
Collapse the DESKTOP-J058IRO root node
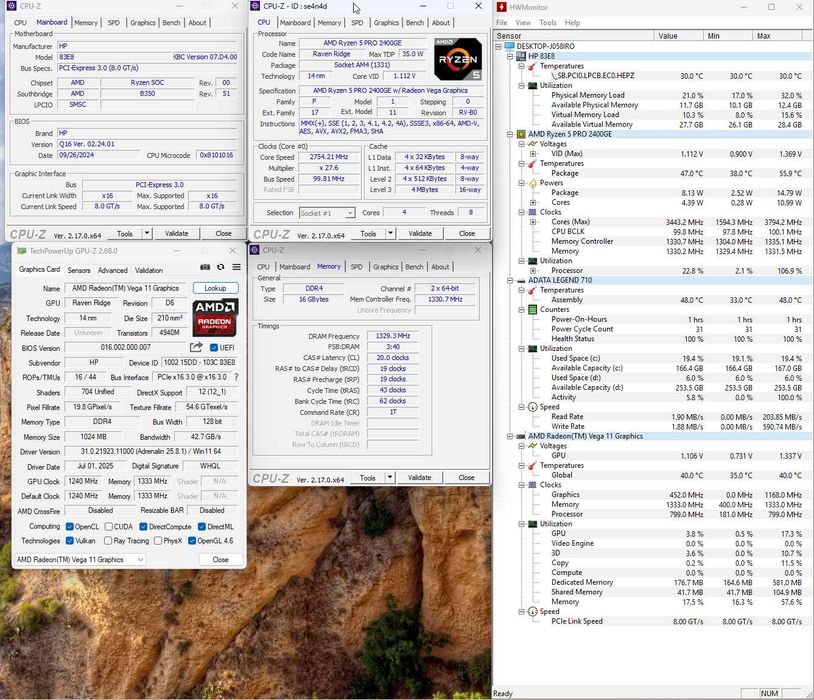pyautogui.click(x=498, y=46)
